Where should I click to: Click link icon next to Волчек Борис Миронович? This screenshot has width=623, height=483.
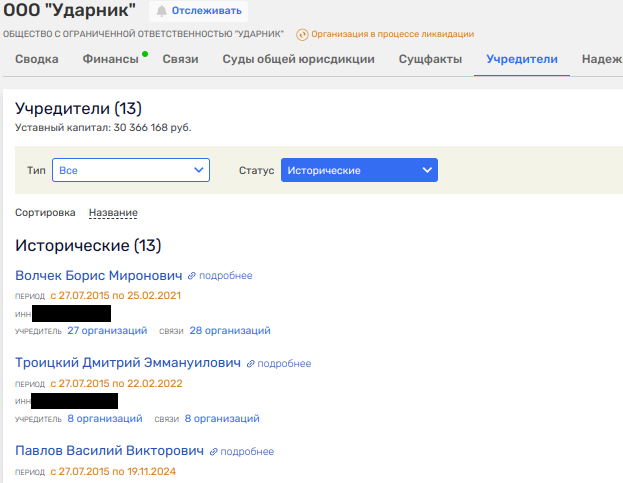192,276
